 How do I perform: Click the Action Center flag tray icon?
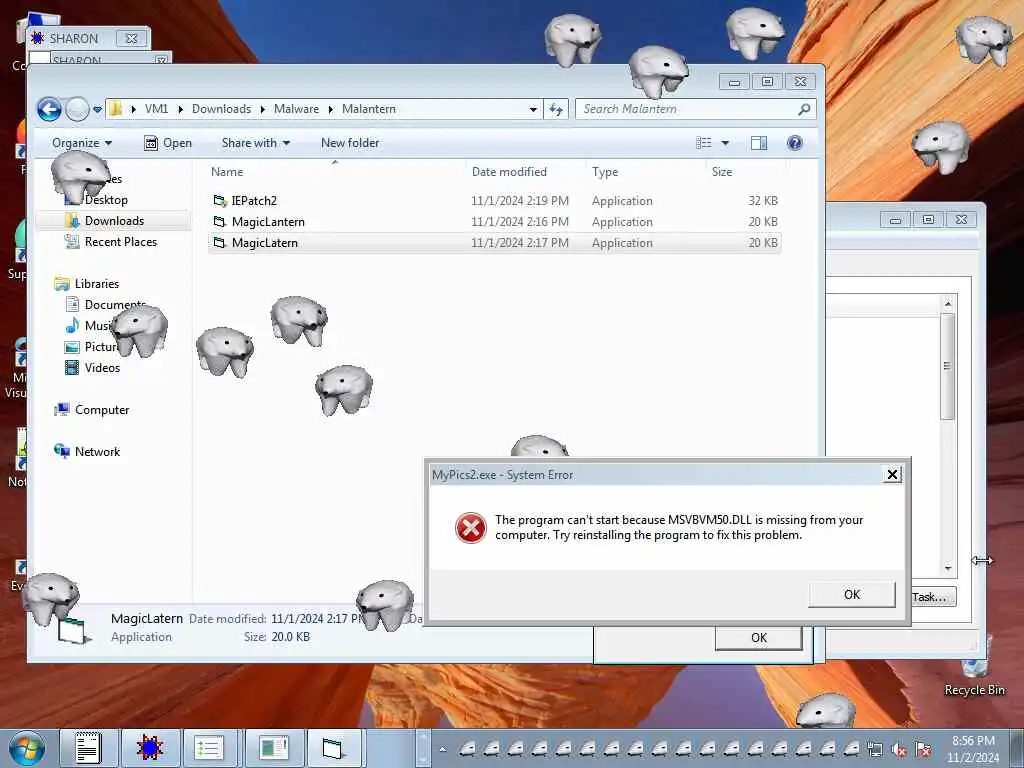point(923,749)
